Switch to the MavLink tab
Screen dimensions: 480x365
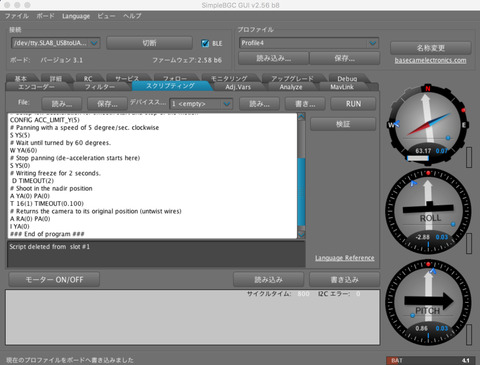tap(342, 87)
